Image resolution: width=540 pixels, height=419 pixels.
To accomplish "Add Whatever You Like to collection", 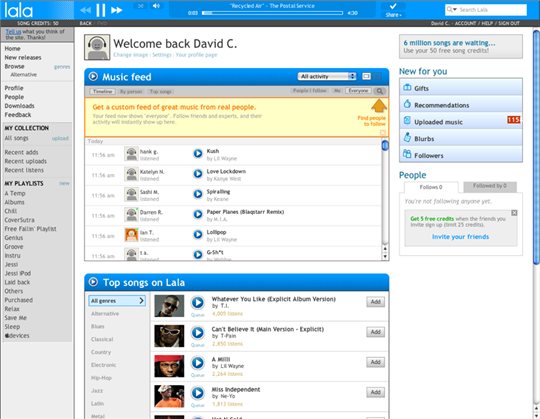I will [x=375, y=302].
